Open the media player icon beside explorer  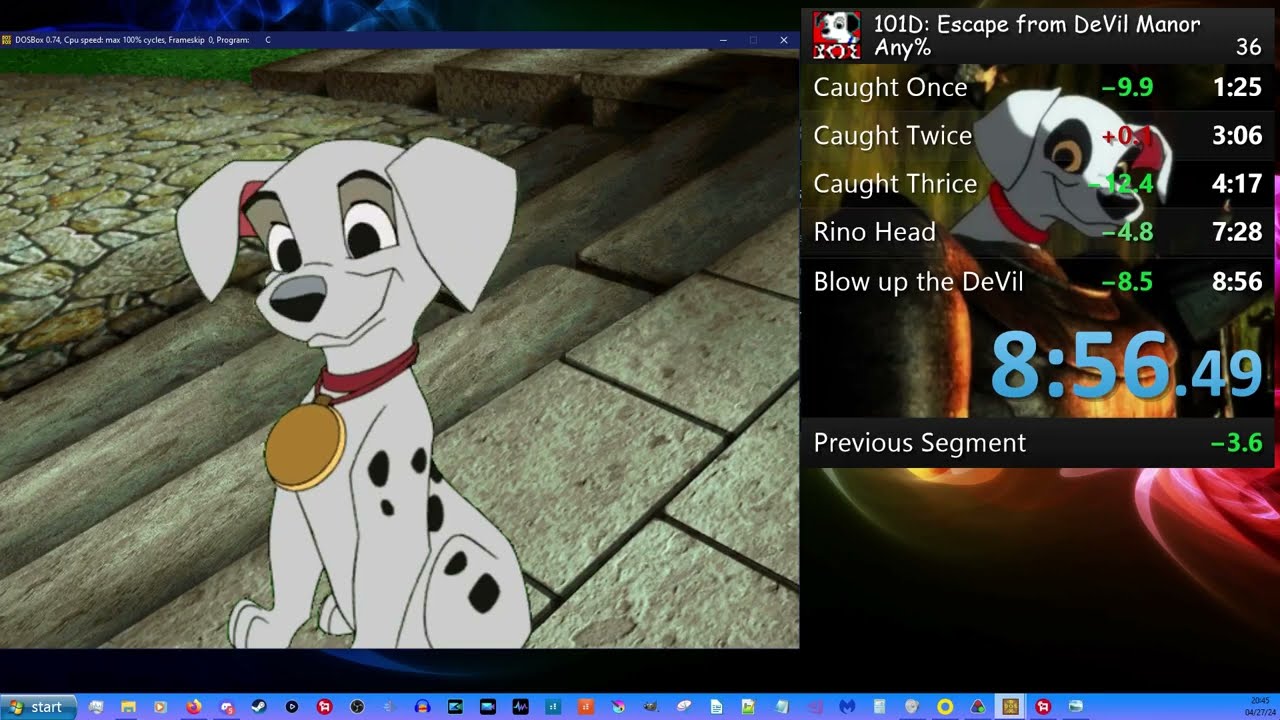tap(160, 707)
